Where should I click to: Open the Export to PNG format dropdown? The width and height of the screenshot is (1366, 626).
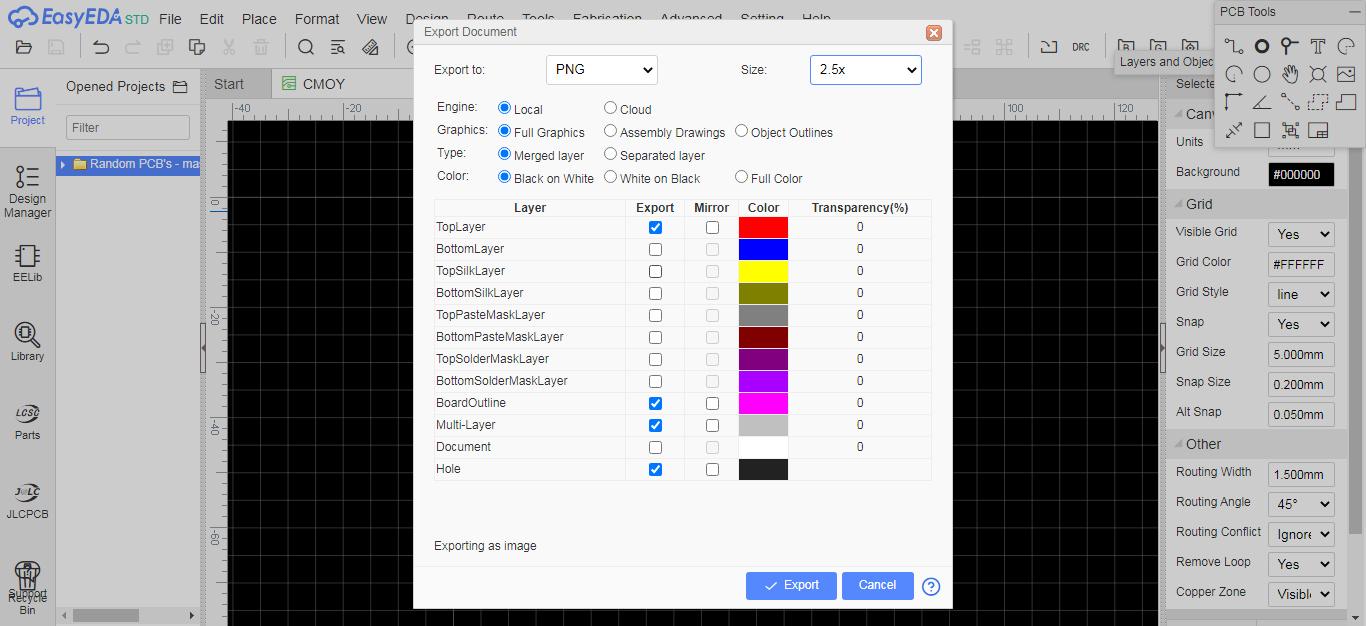(x=602, y=70)
